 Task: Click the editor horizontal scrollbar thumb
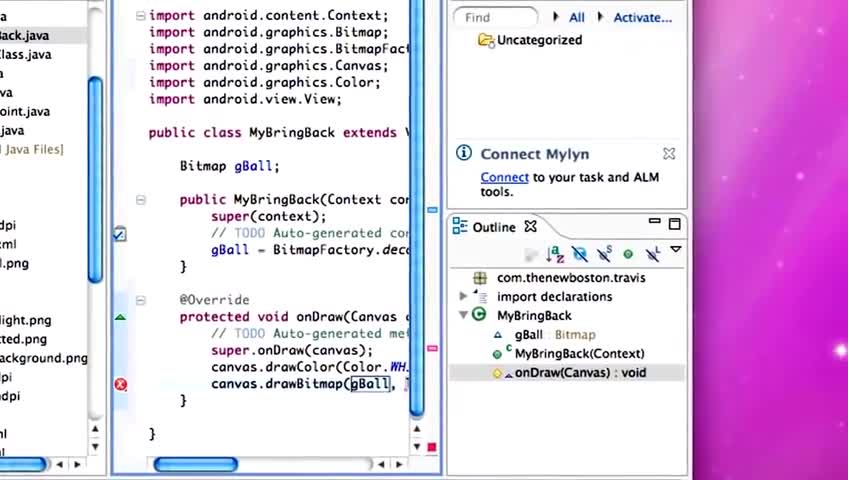(196, 464)
